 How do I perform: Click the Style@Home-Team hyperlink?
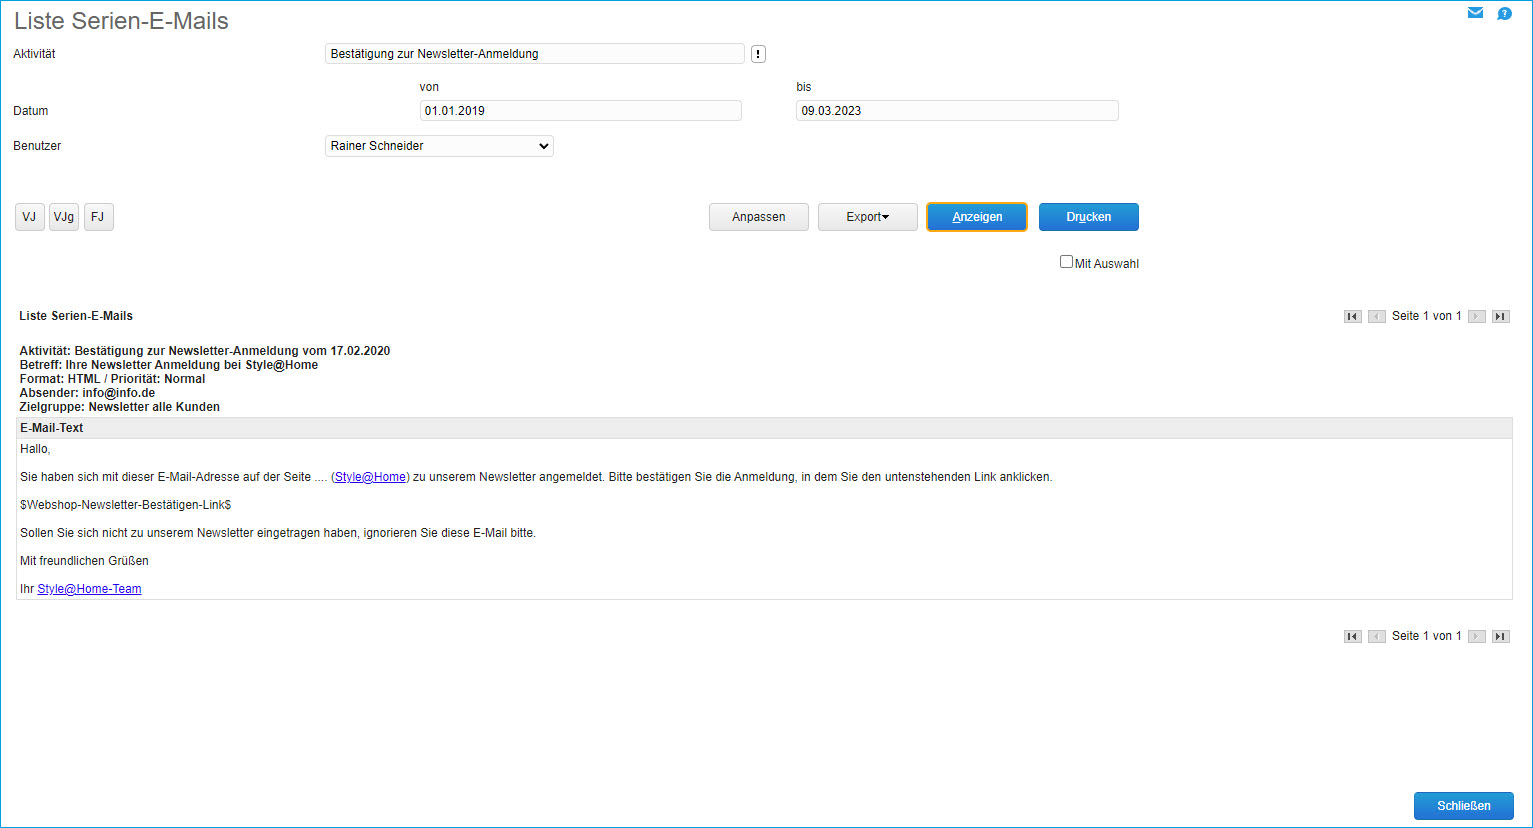pos(89,588)
